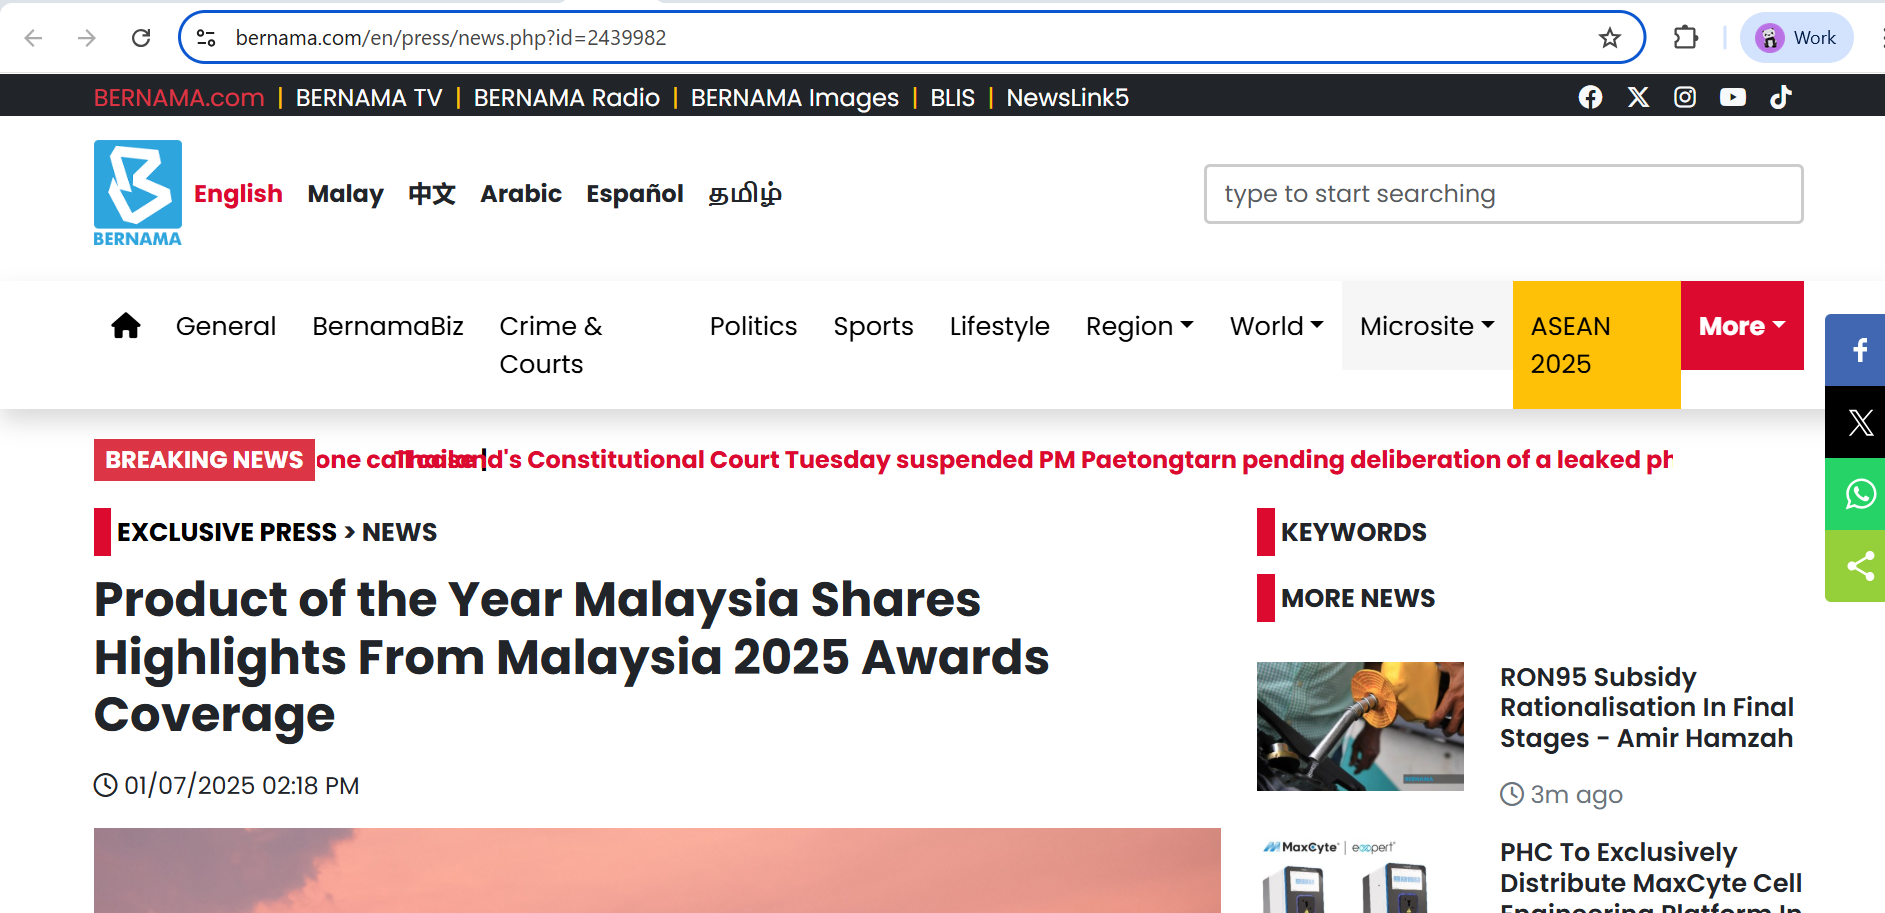The height and width of the screenshot is (913, 1885).
Task: Expand the red More dropdown
Action: [x=1742, y=326]
